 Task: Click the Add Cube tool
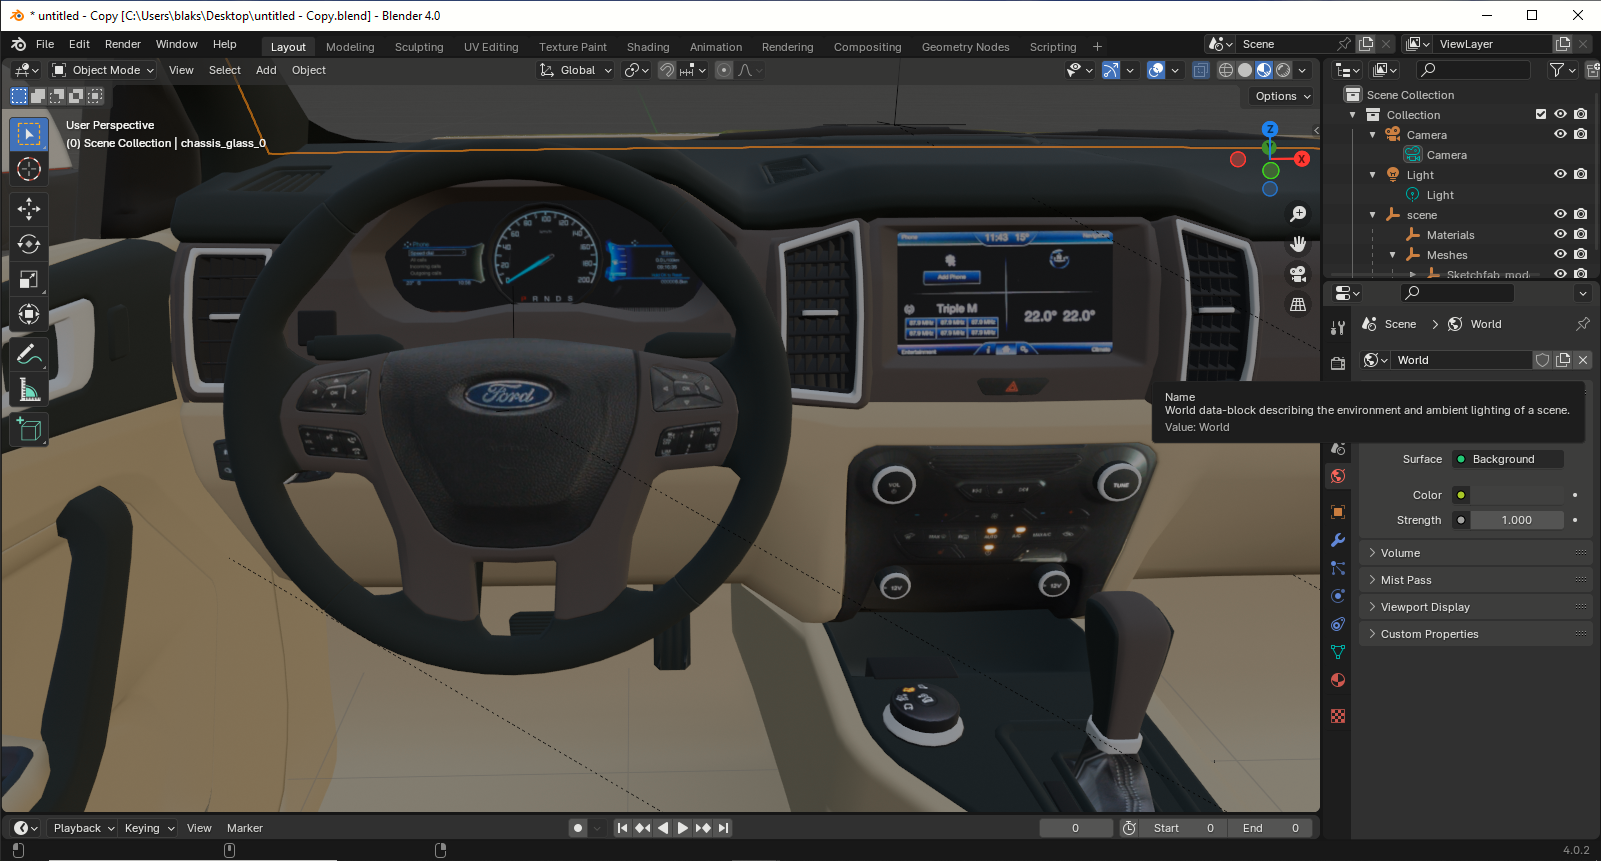click(x=29, y=430)
